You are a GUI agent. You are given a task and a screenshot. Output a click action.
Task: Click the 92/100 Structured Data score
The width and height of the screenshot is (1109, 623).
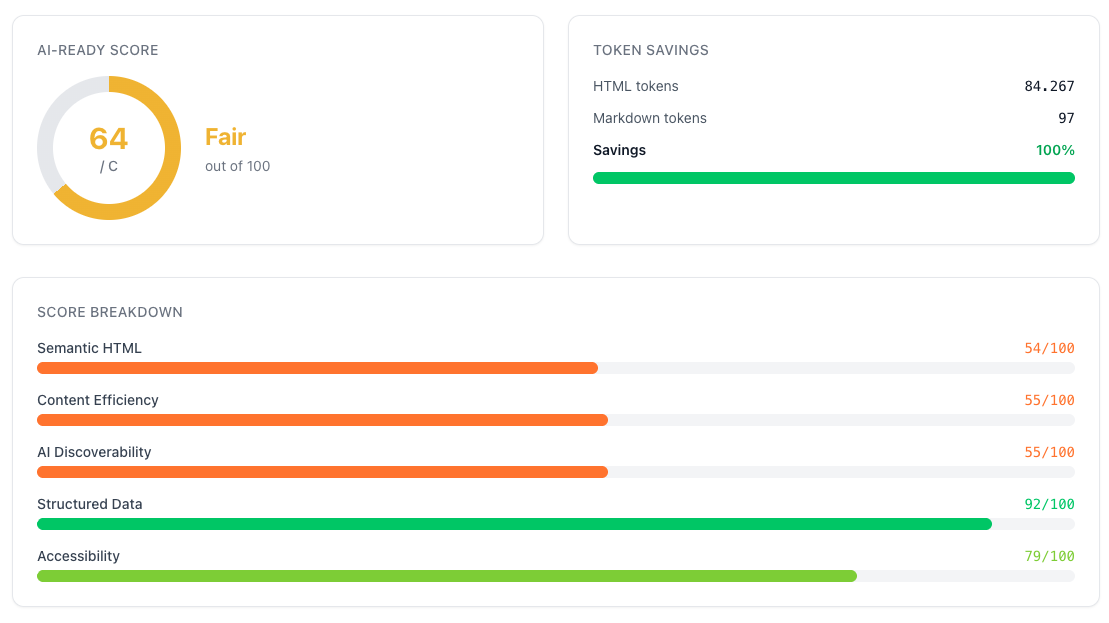[x=1050, y=504]
